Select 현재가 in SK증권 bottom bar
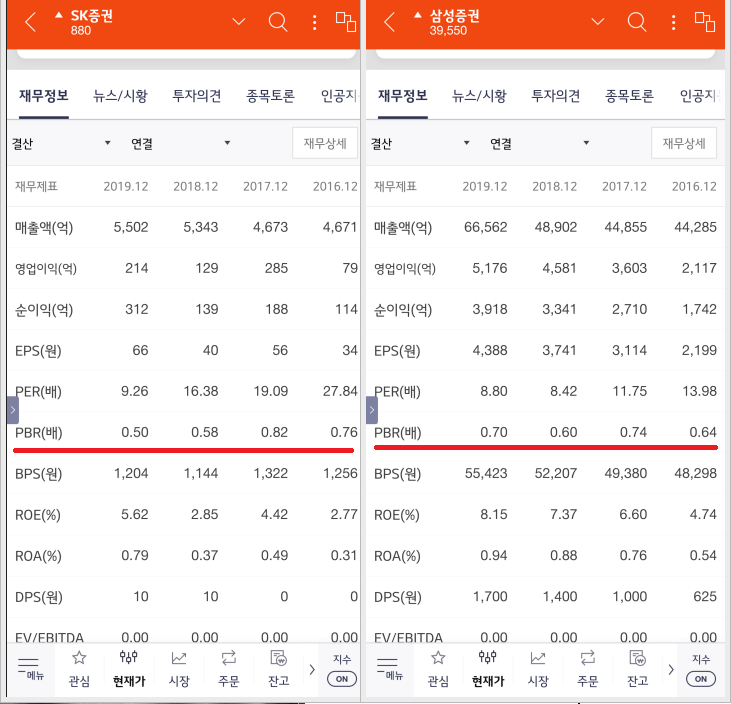 (x=129, y=669)
